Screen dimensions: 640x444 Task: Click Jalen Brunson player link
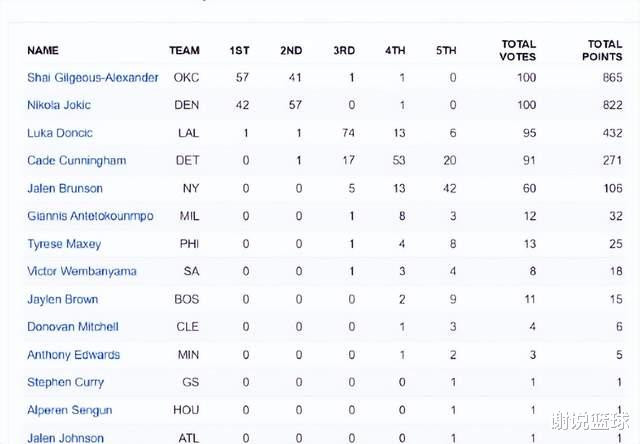coord(65,188)
